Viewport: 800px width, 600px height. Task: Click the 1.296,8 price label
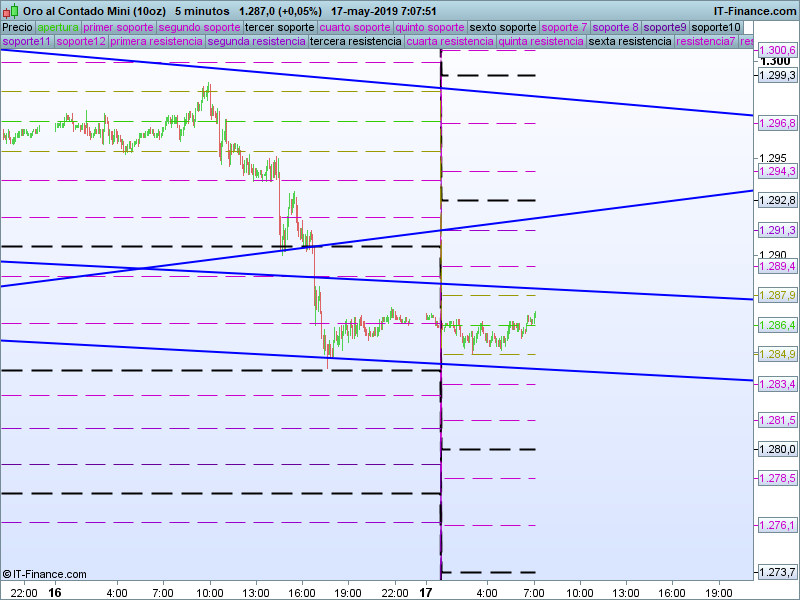coord(777,123)
